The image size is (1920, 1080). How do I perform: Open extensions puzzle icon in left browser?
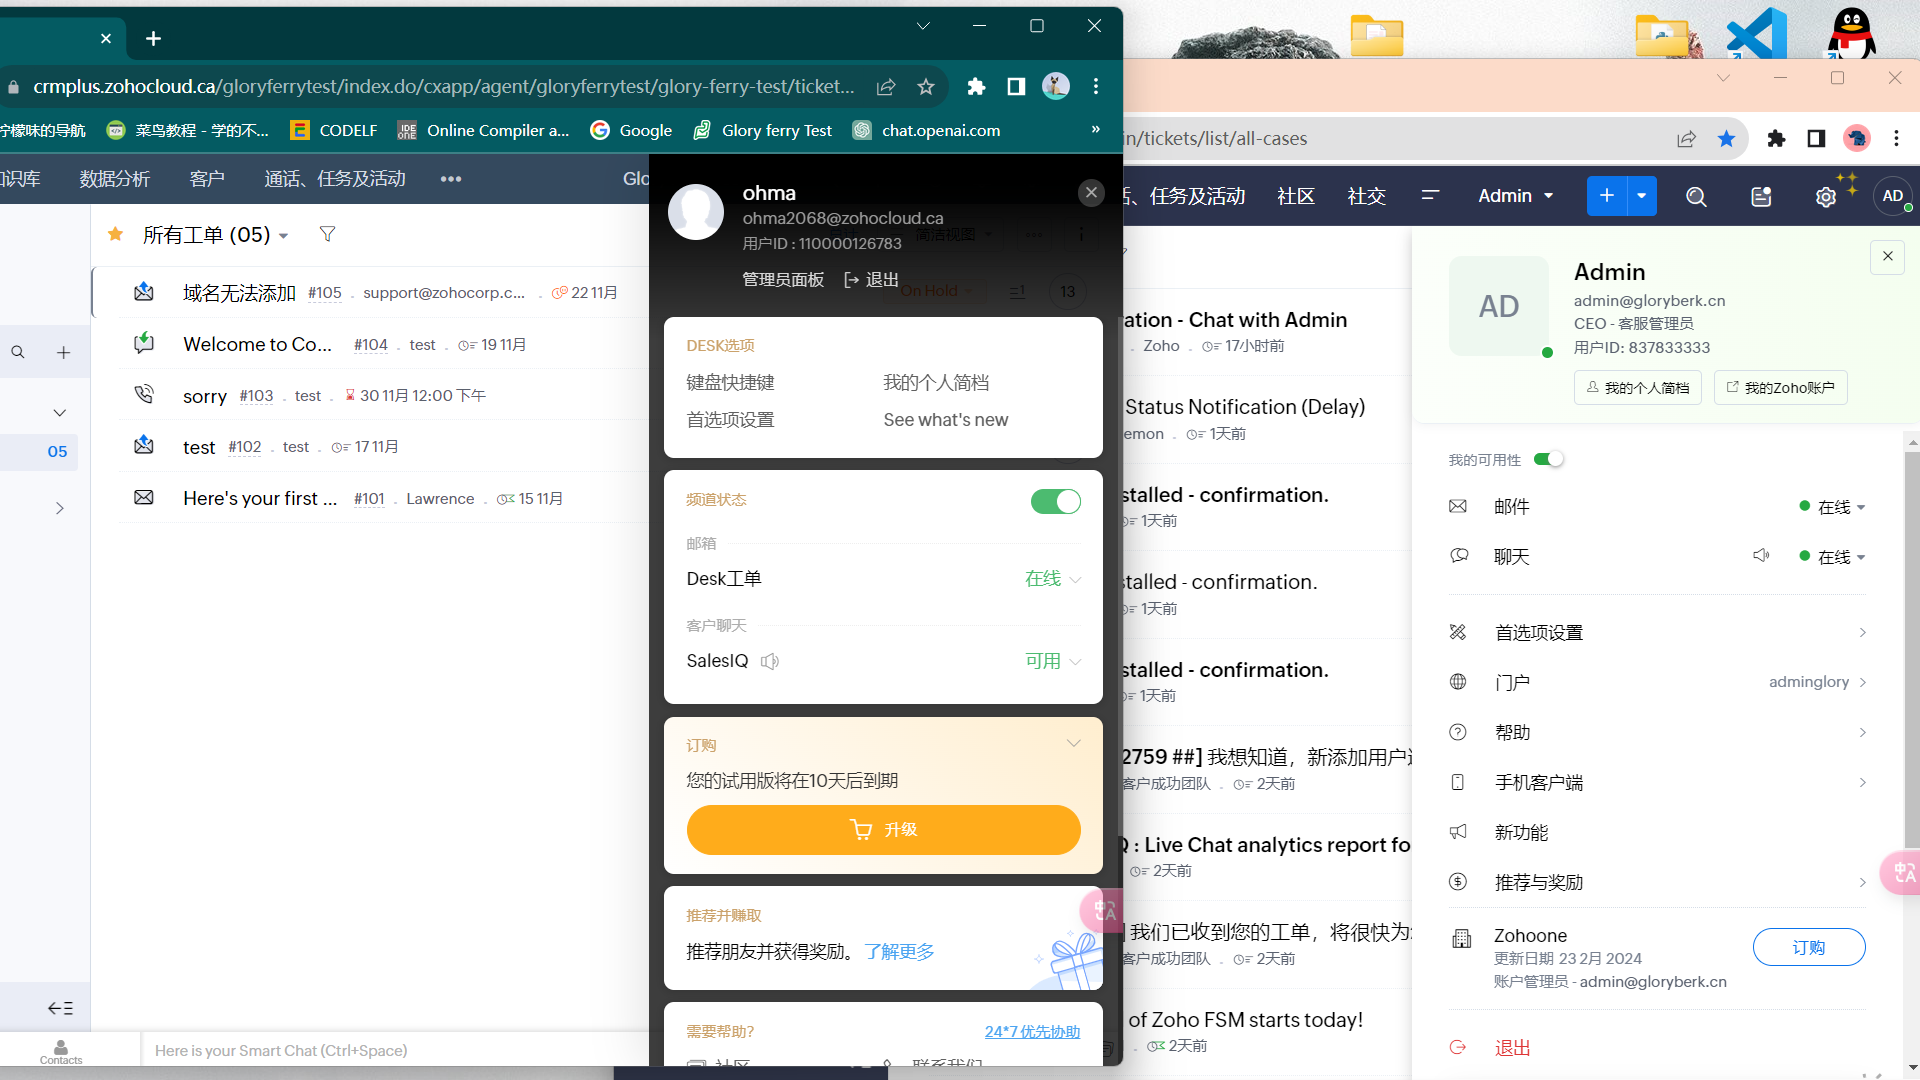(976, 87)
